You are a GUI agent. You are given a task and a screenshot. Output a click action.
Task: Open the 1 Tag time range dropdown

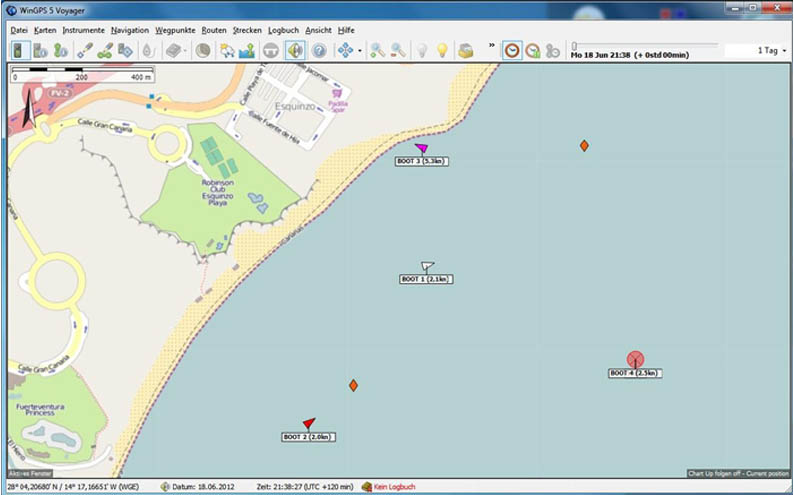pos(782,50)
